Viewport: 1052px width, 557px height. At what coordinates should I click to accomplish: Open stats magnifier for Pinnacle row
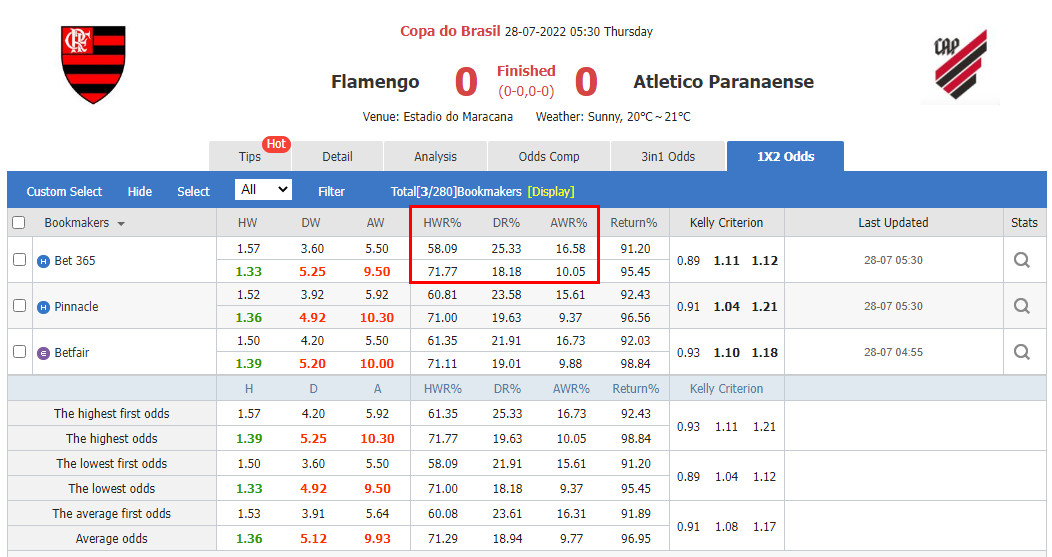pyautogui.click(x=1021, y=306)
